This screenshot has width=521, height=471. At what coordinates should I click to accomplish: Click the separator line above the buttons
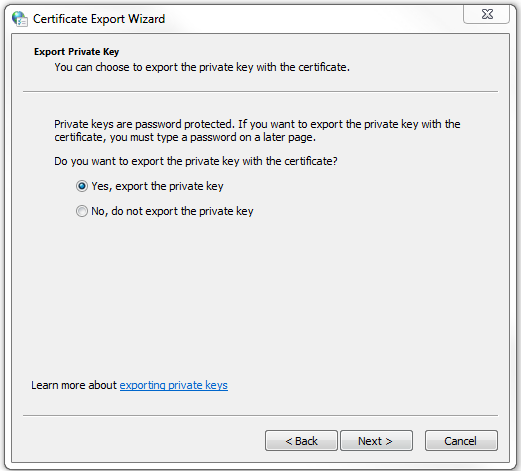coord(260,416)
